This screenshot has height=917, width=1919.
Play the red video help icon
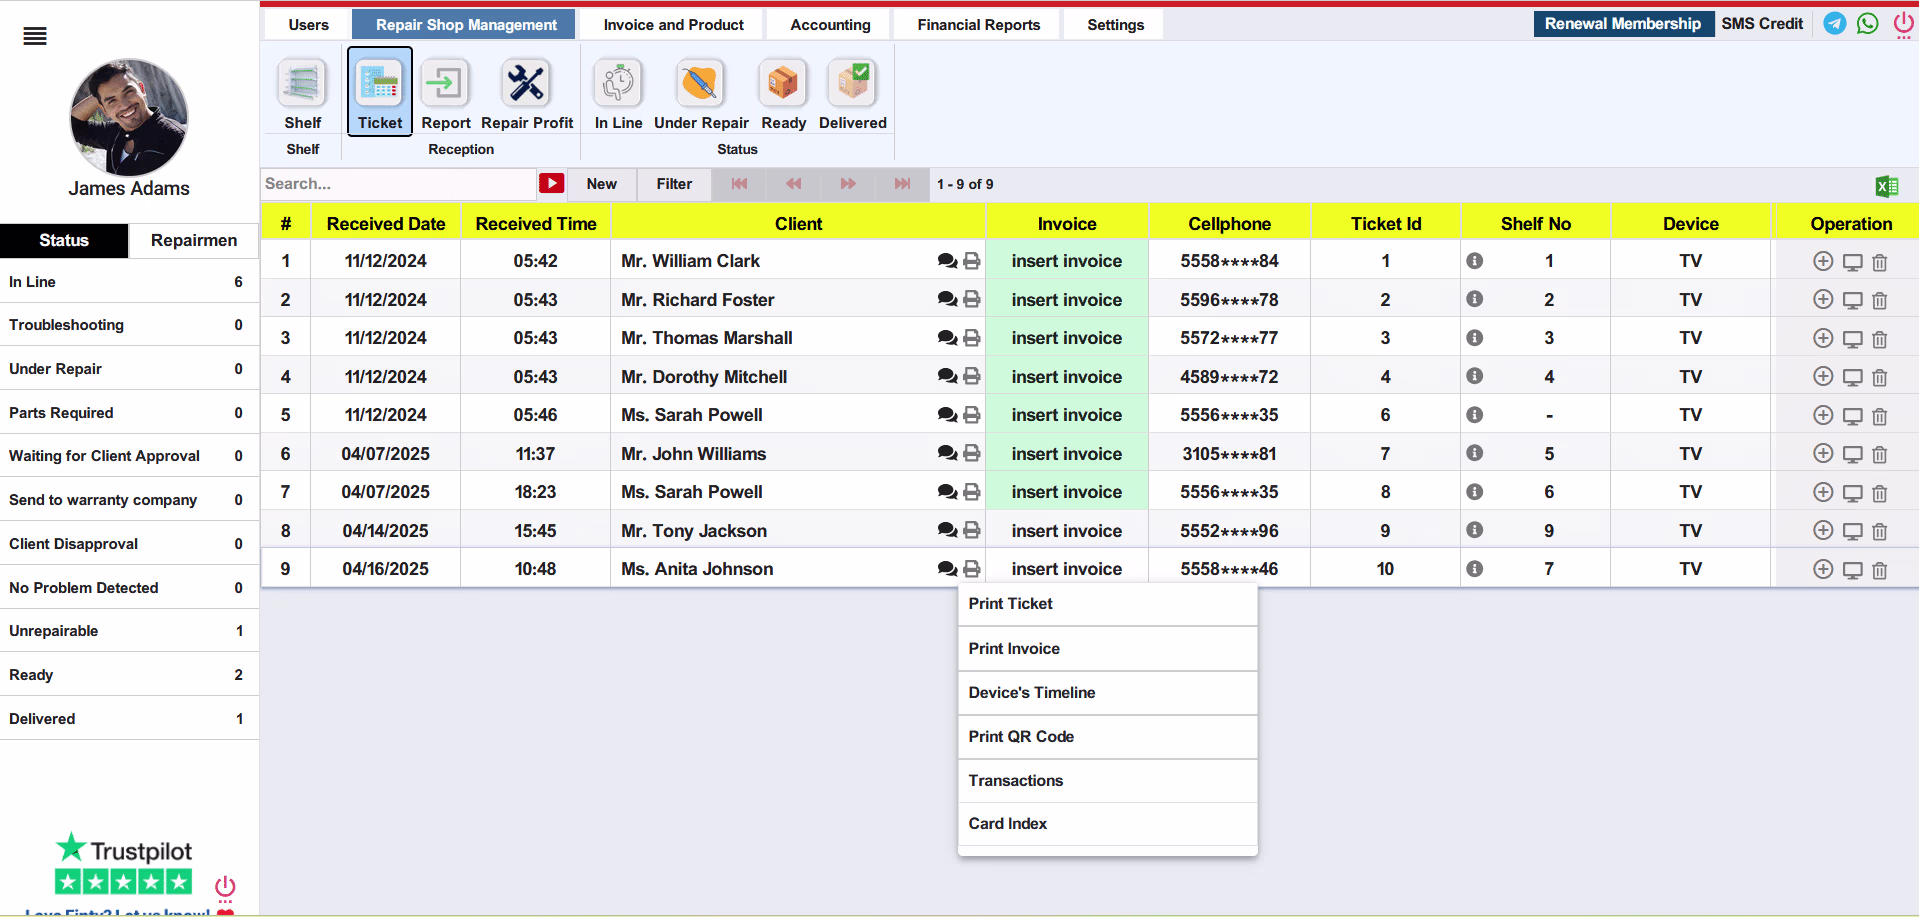(552, 183)
